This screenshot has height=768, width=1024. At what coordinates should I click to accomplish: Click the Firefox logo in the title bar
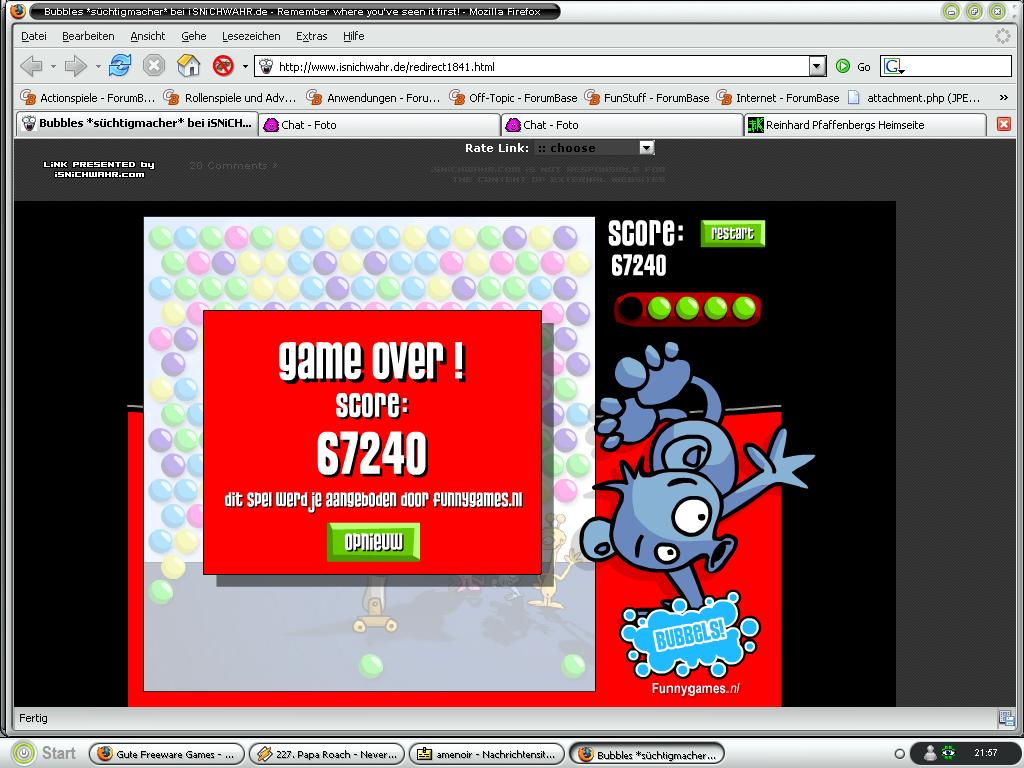(x=18, y=10)
